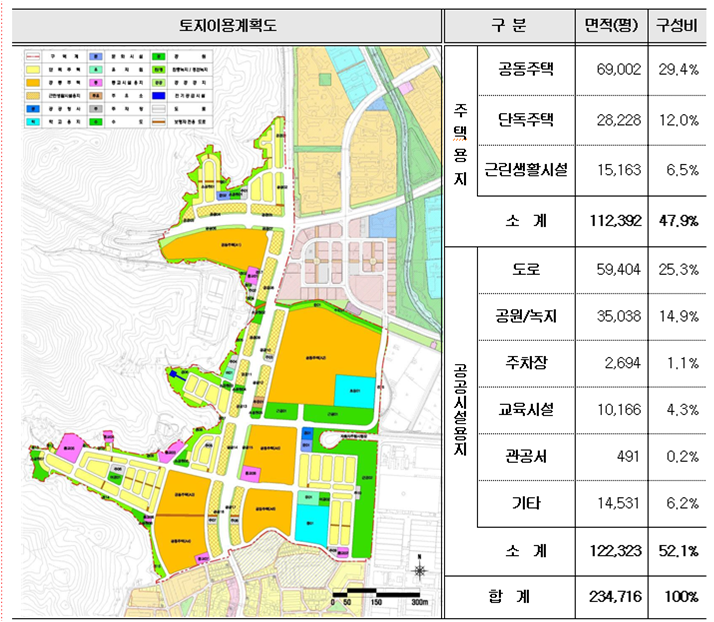
Task: Click the 14,531 area value
Action: click(619, 504)
